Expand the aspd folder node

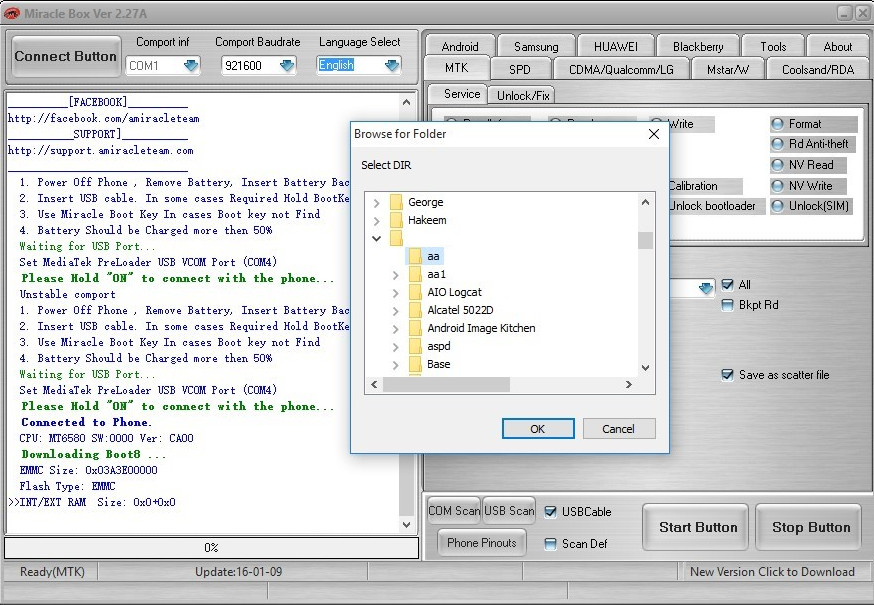pyautogui.click(x=396, y=346)
